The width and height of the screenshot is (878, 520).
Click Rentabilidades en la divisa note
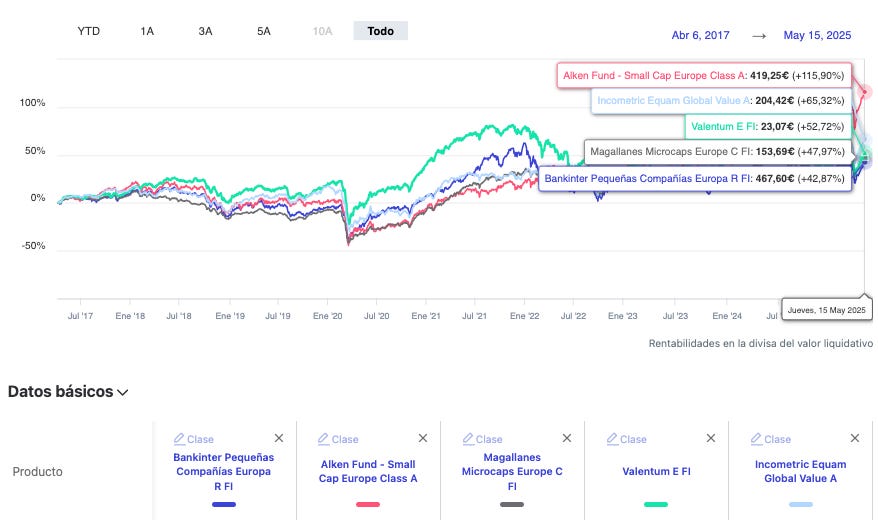click(x=760, y=344)
